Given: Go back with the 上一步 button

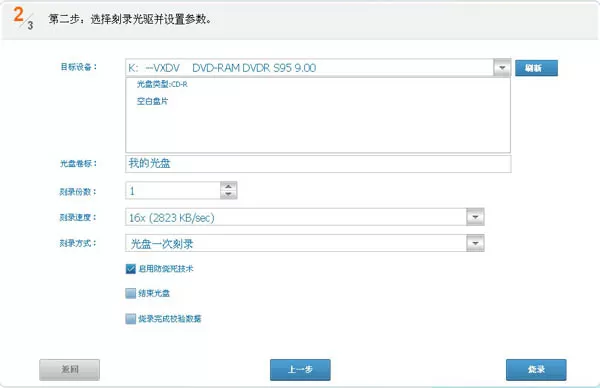Looking at the screenshot, I should pos(300,370).
